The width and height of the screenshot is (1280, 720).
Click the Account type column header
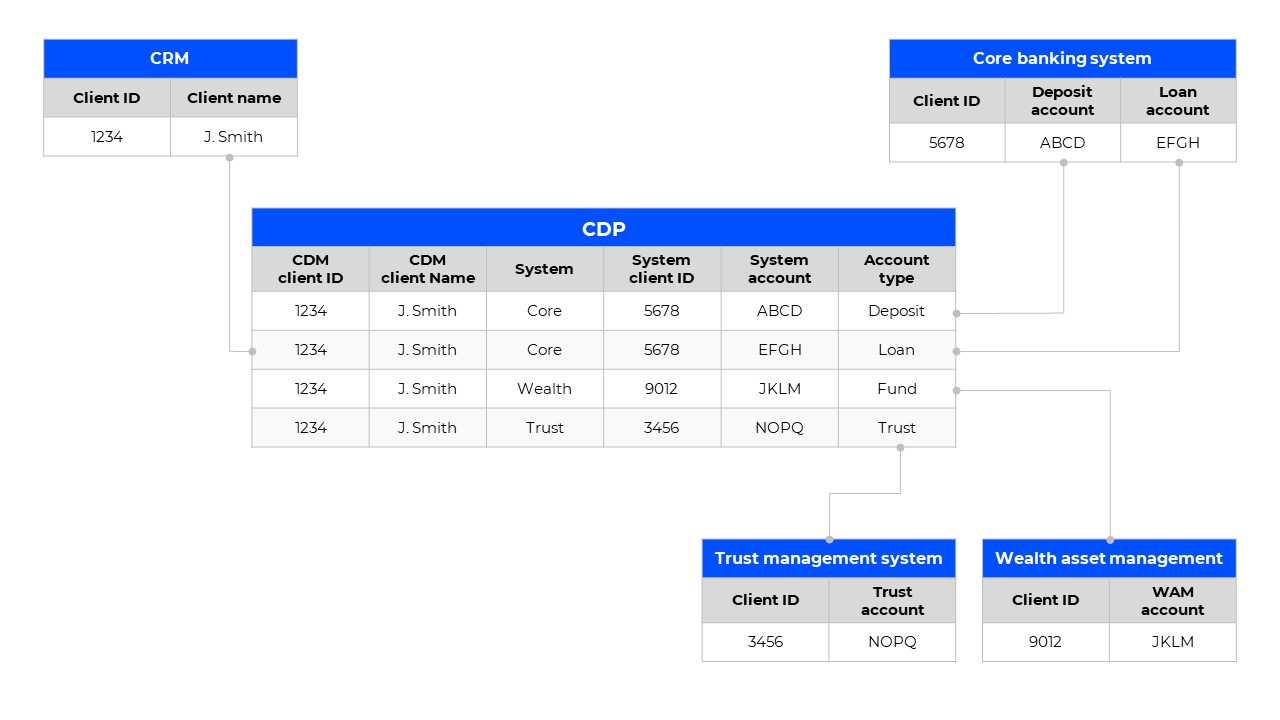(896, 269)
